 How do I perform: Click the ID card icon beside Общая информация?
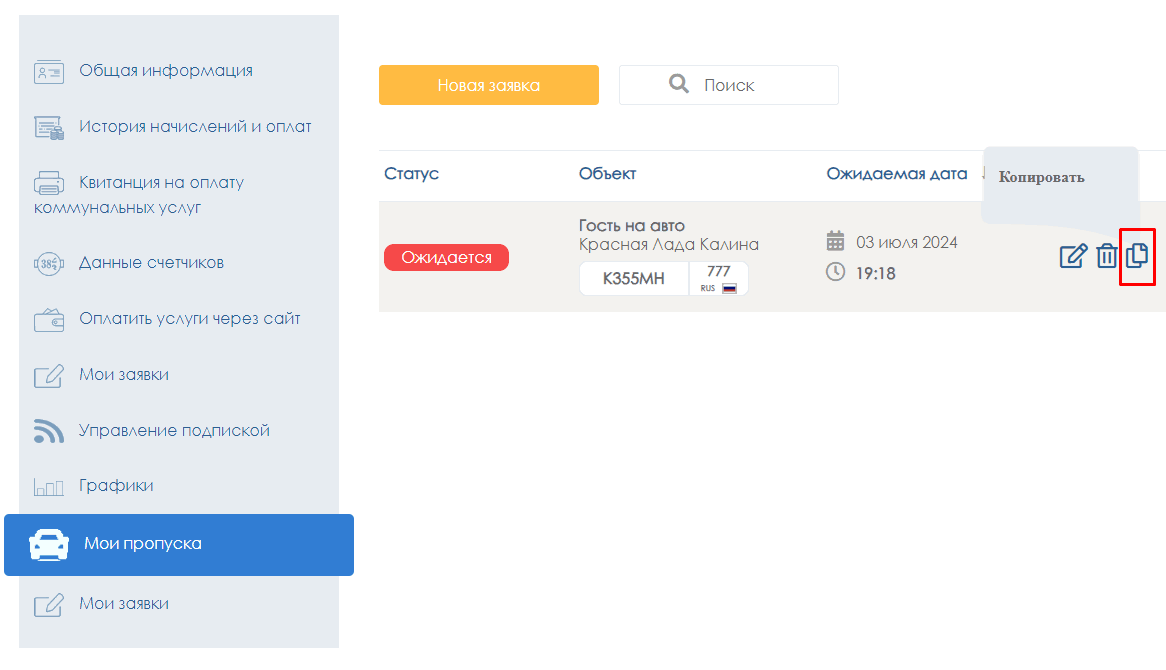[49, 72]
